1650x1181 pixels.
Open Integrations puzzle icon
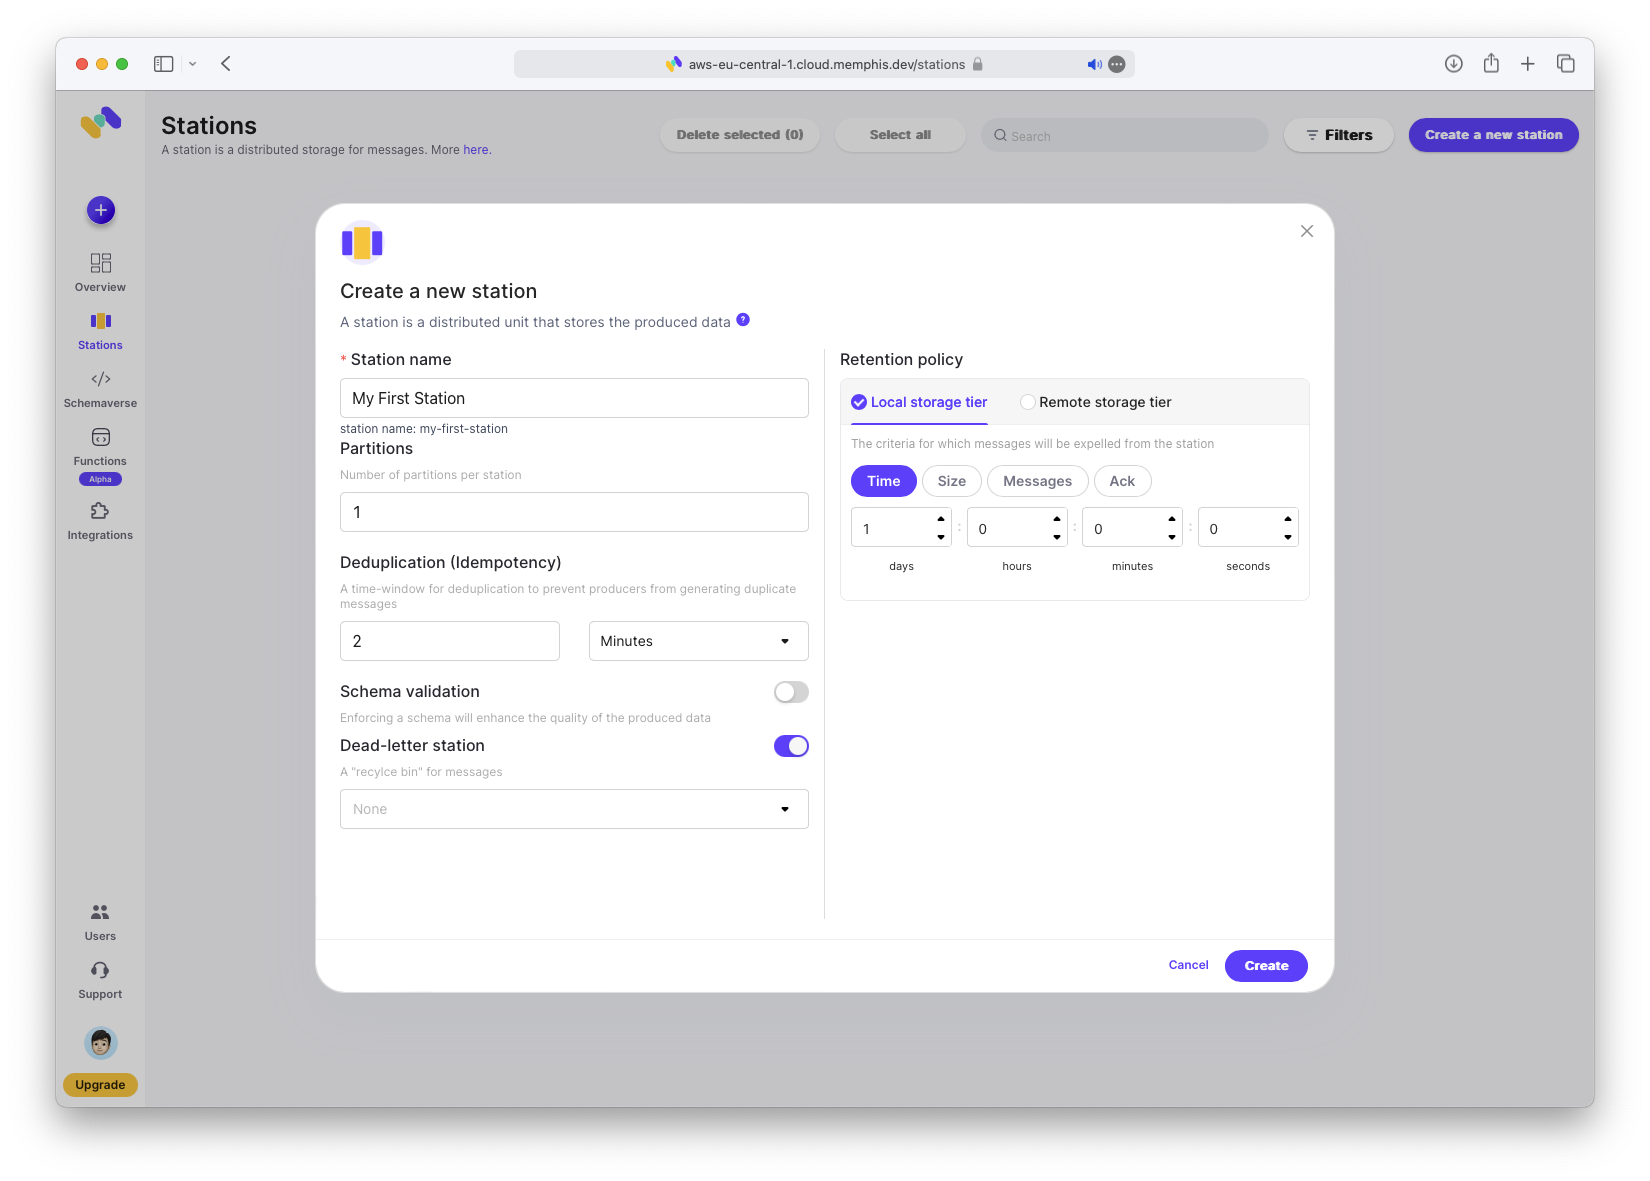(100, 511)
